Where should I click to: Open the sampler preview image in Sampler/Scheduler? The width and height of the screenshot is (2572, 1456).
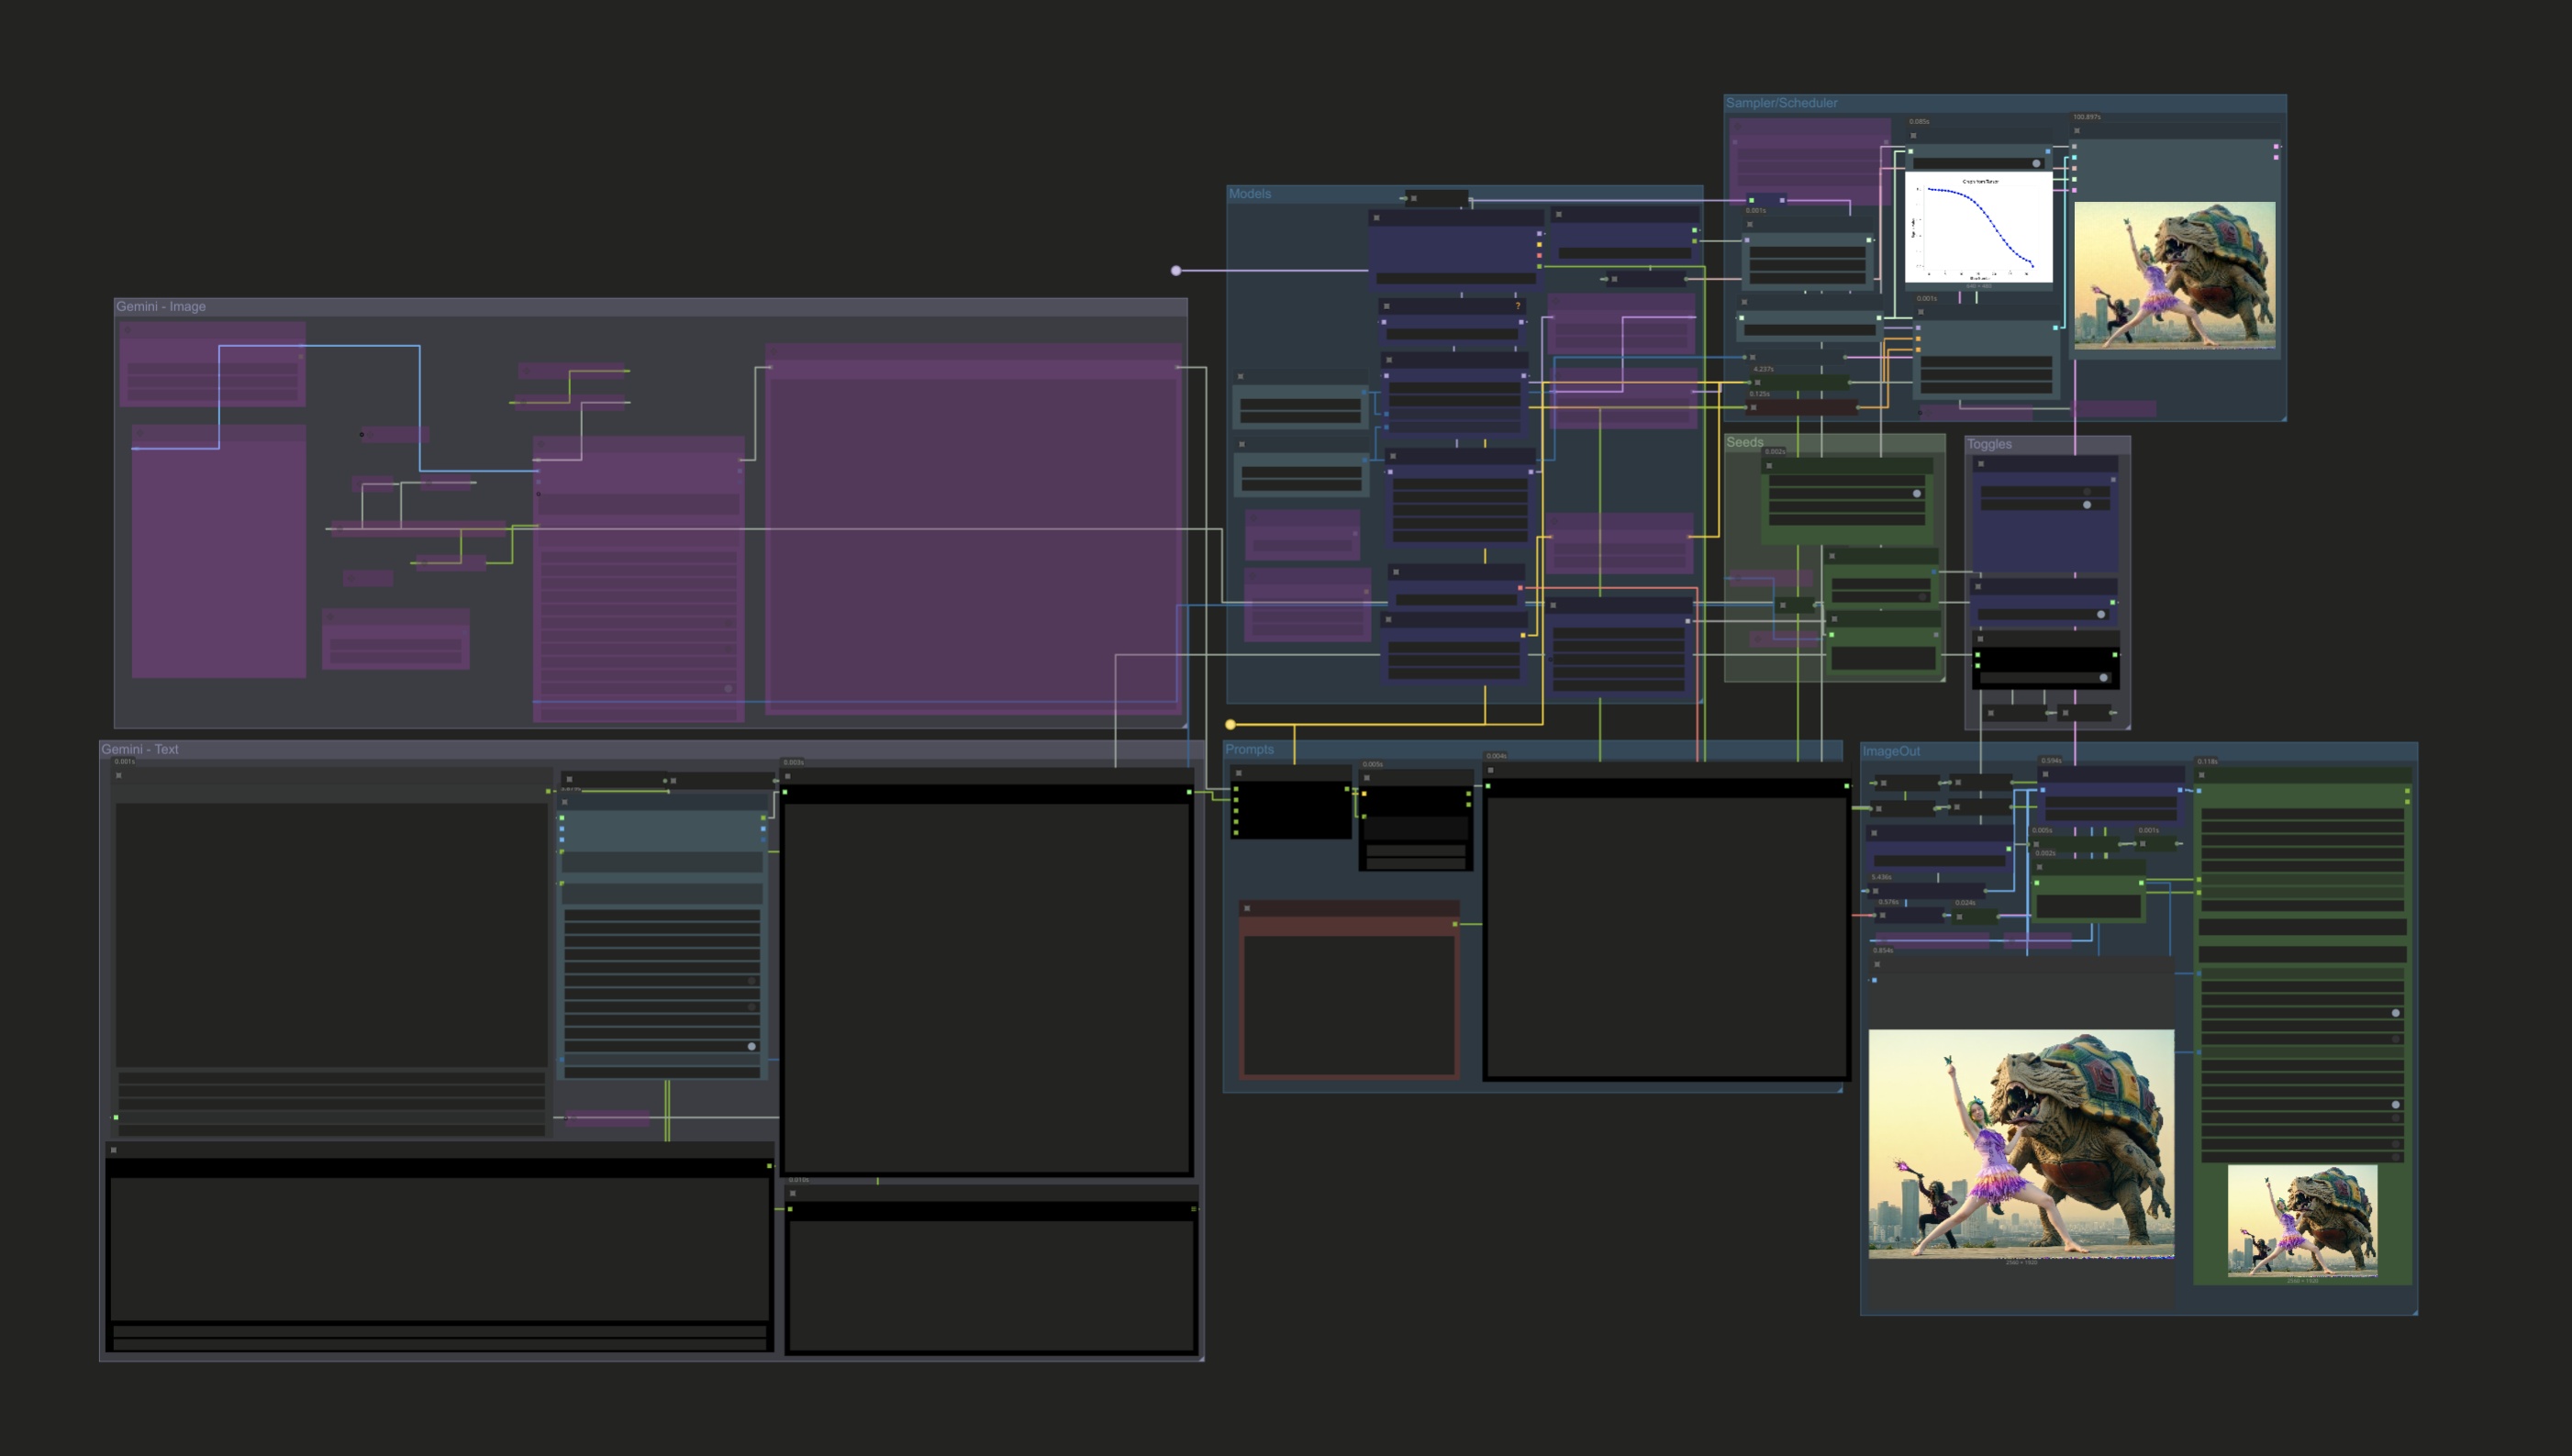(x=2175, y=276)
